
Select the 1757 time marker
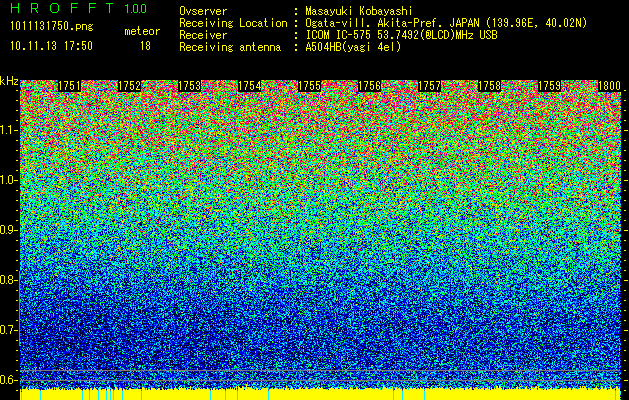pyautogui.click(x=429, y=86)
